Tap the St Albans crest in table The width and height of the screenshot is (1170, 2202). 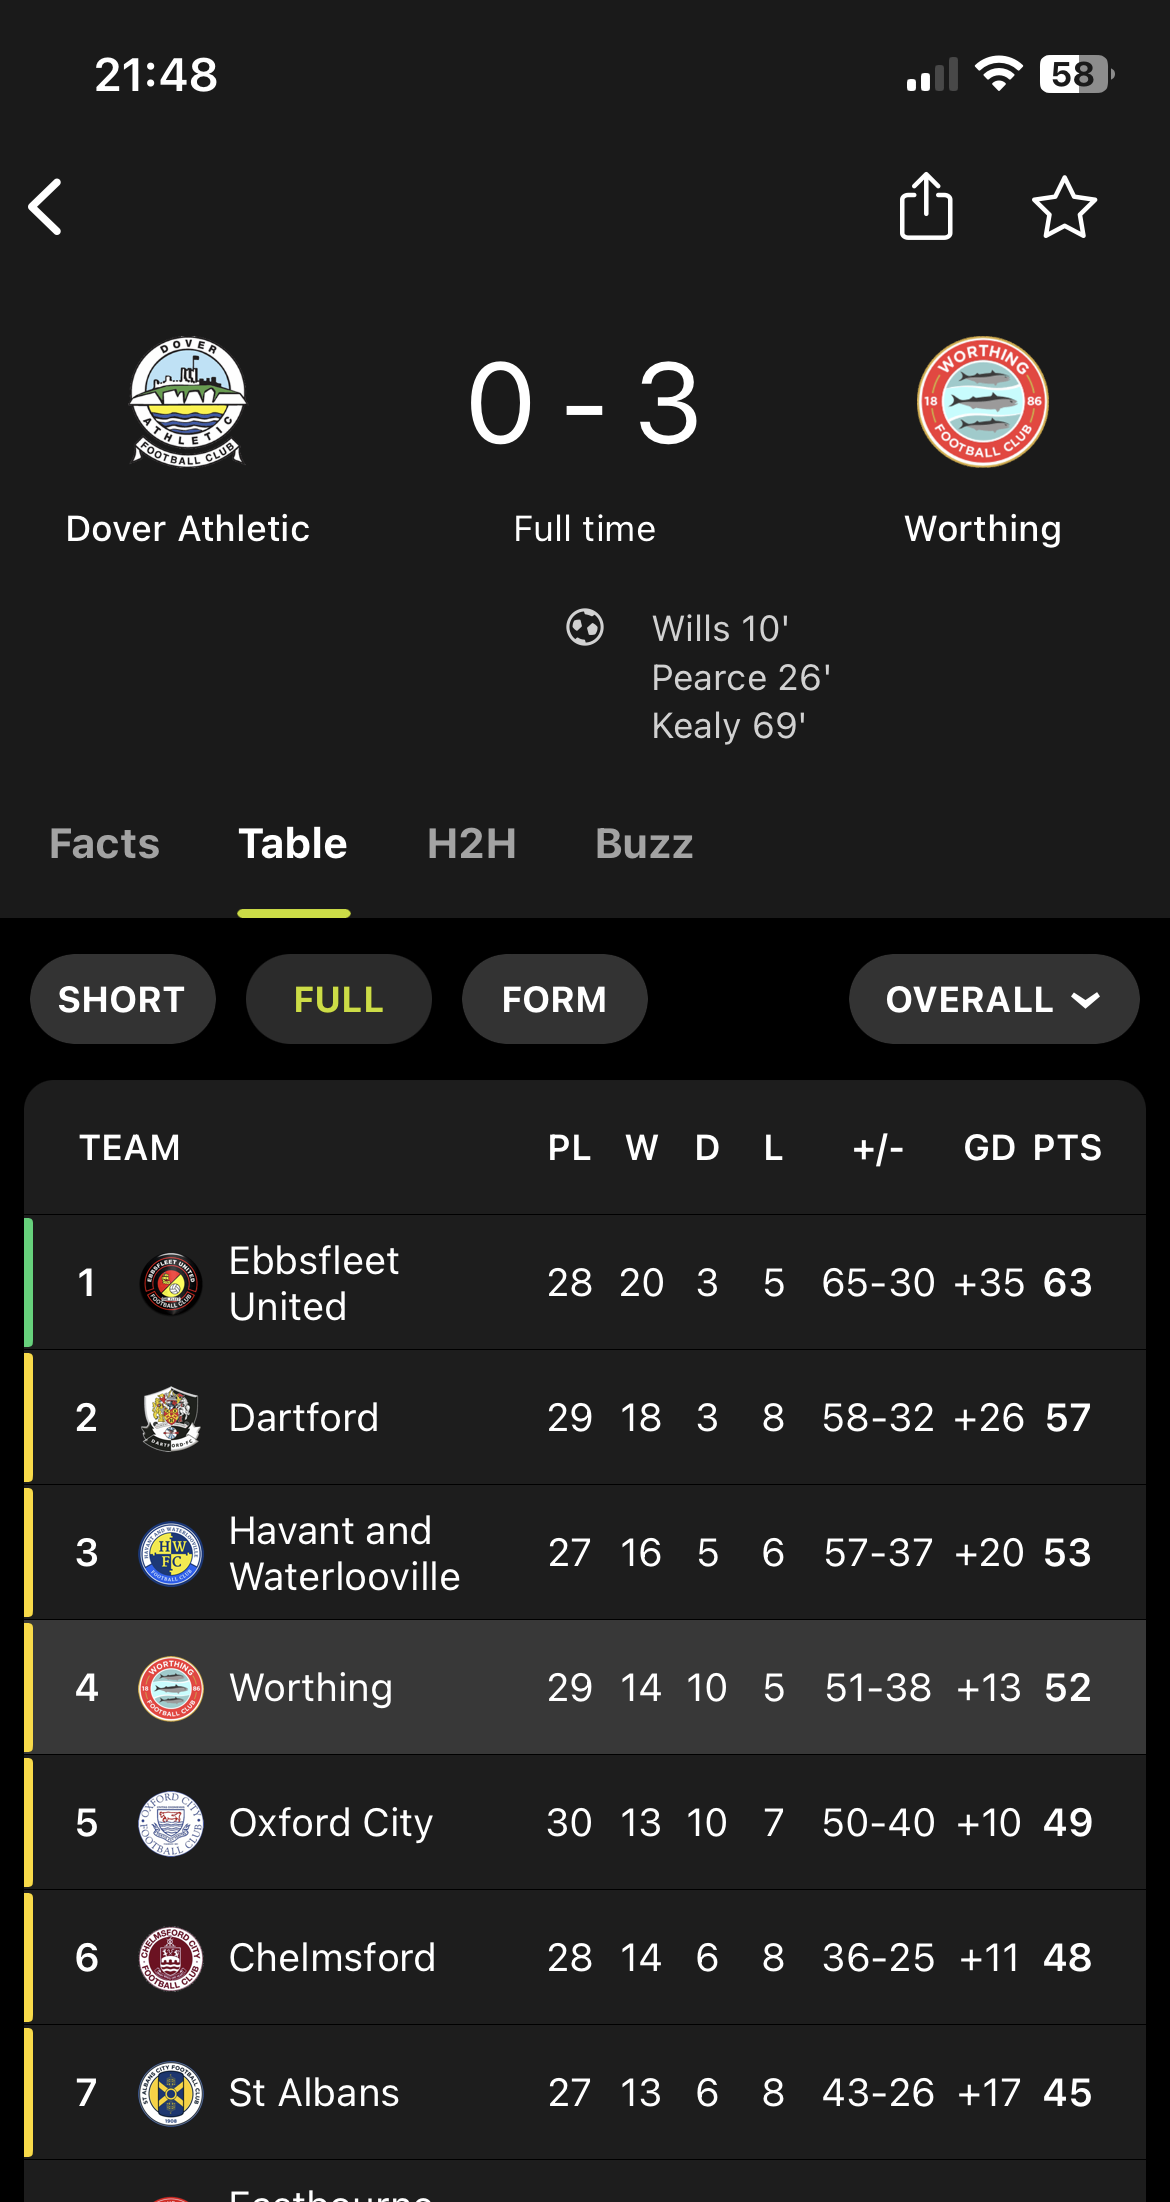(171, 2093)
